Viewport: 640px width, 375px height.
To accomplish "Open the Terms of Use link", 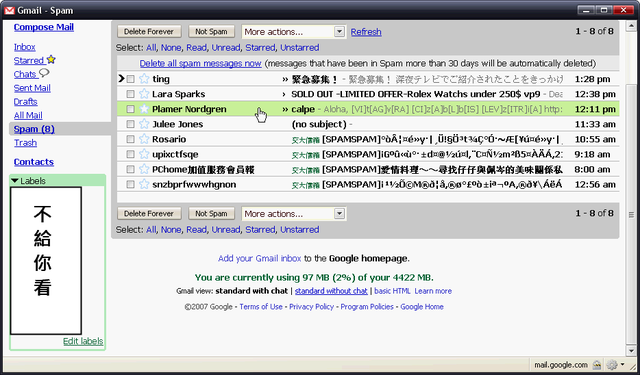I will coord(261,306).
